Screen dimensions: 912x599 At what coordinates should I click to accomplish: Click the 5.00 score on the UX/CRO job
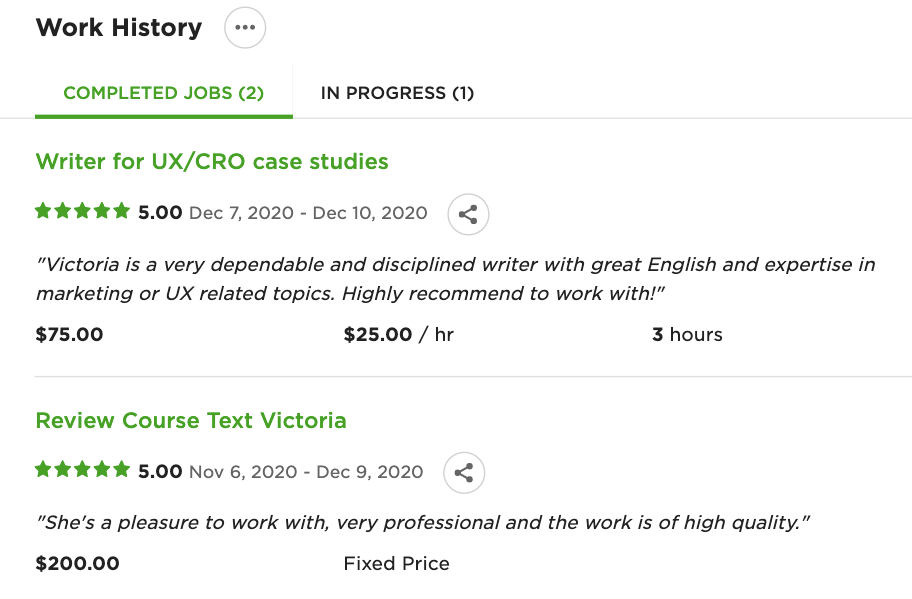click(x=160, y=212)
